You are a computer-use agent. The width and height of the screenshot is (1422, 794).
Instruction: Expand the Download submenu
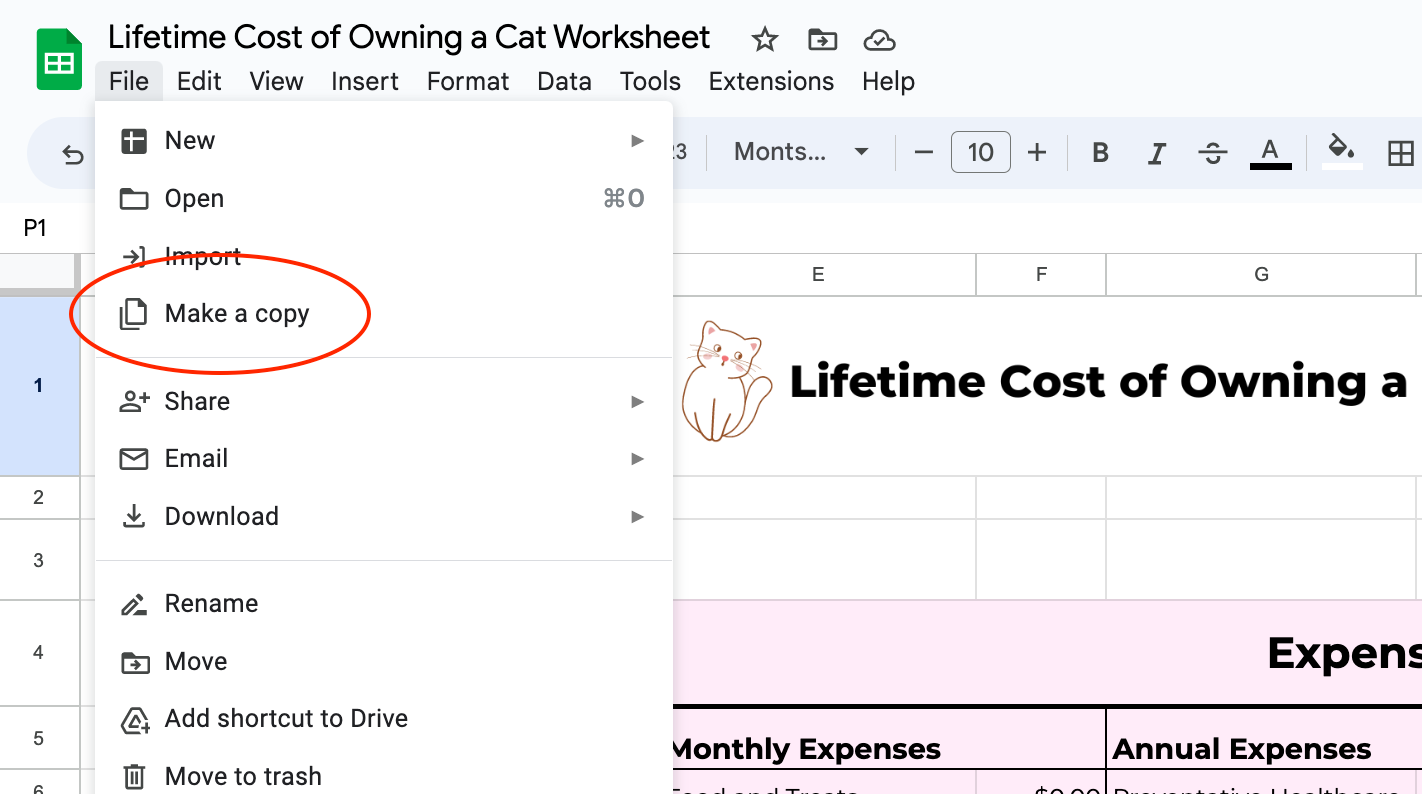pyautogui.click(x=221, y=516)
